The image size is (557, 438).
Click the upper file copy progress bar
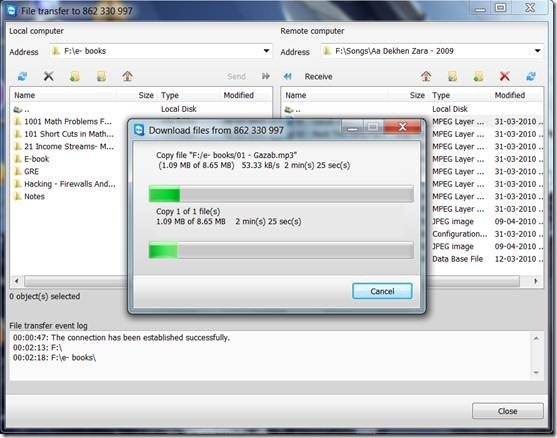point(281,194)
